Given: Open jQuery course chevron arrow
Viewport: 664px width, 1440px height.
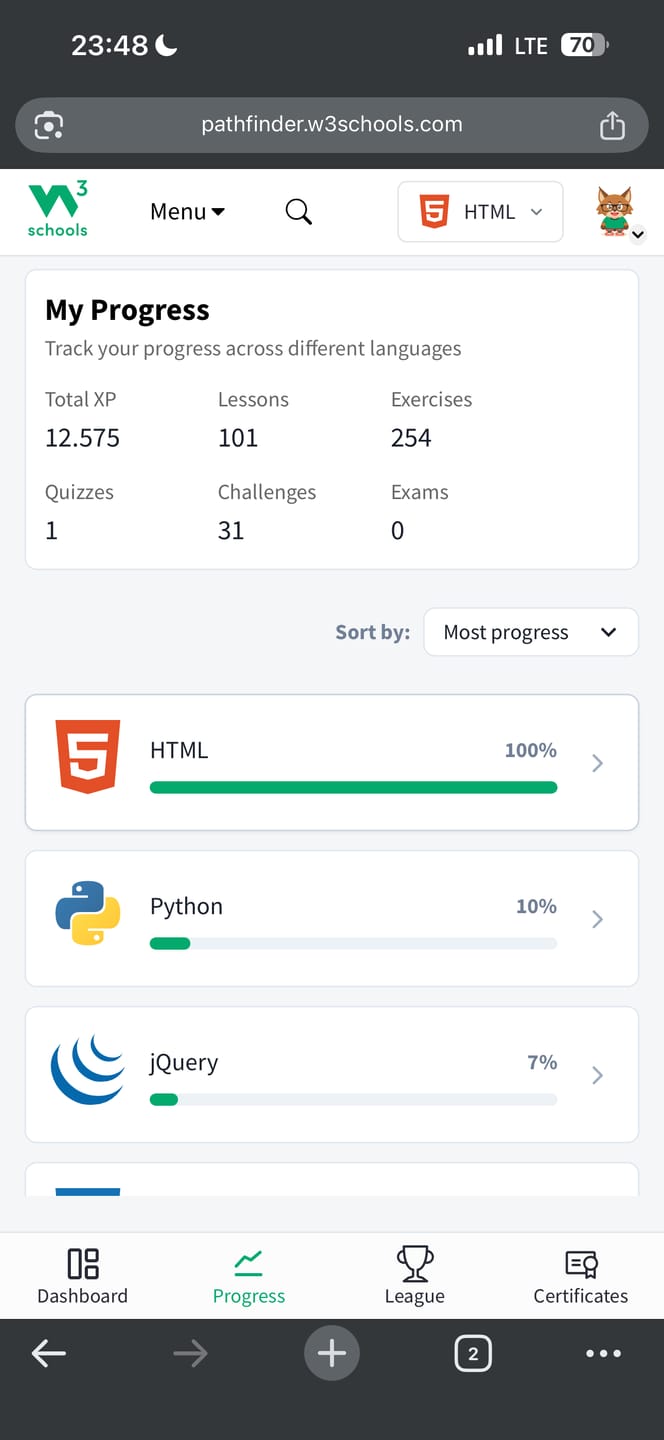Looking at the screenshot, I should click(x=598, y=1075).
